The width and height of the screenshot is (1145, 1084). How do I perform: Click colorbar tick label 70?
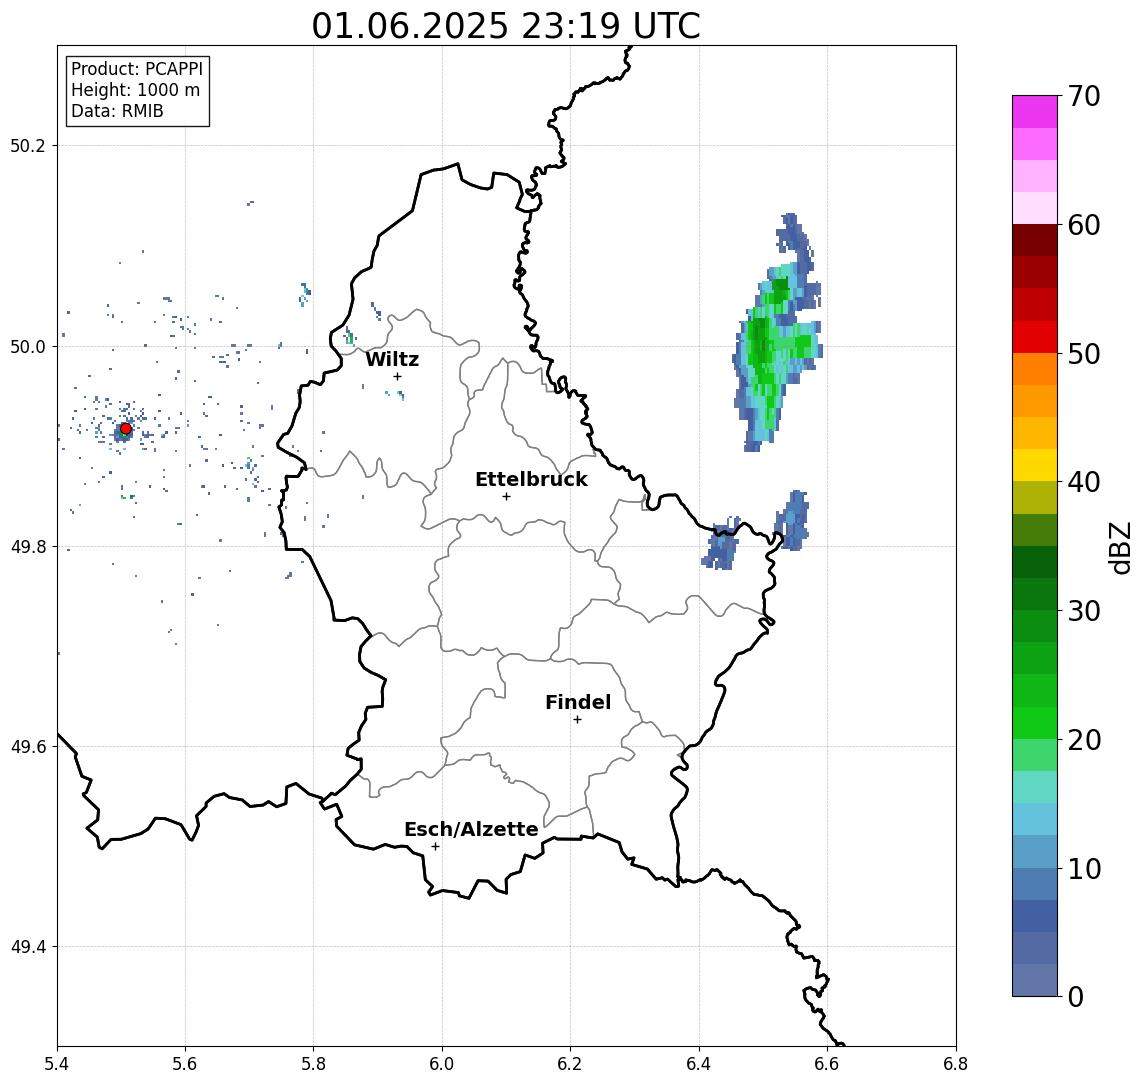pyautogui.click(x=1084, y=96)
